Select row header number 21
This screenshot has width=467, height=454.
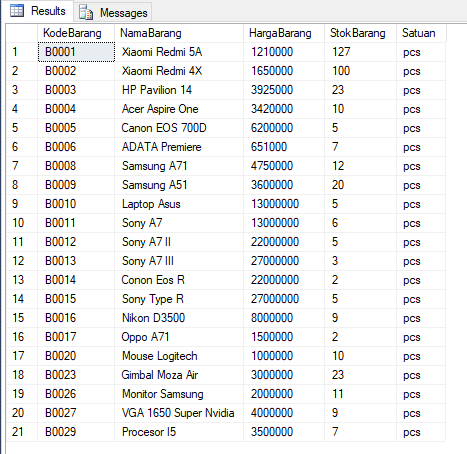tap(22, 432)
